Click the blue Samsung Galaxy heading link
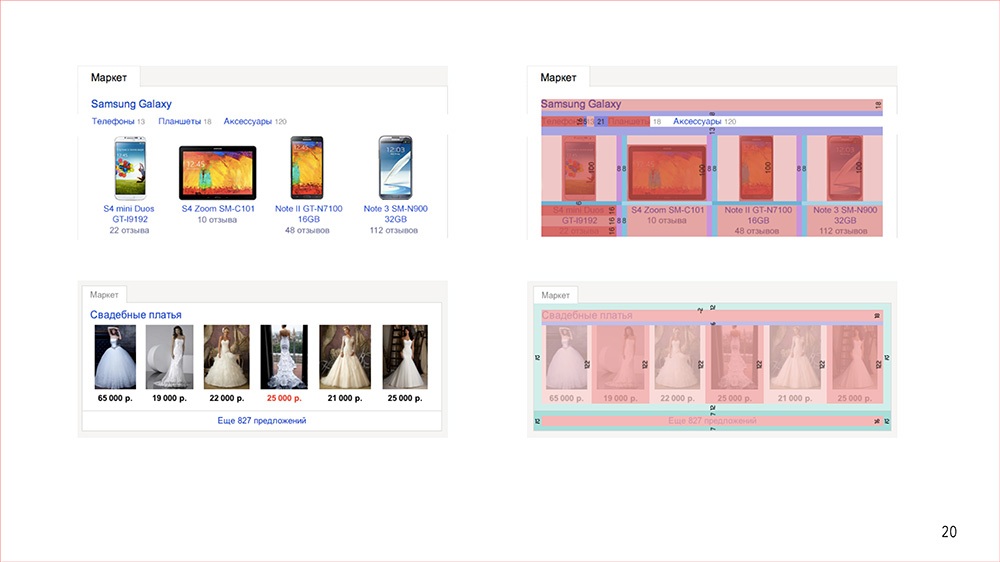Viewport: 1000px width, 562px height. [131, 104]
